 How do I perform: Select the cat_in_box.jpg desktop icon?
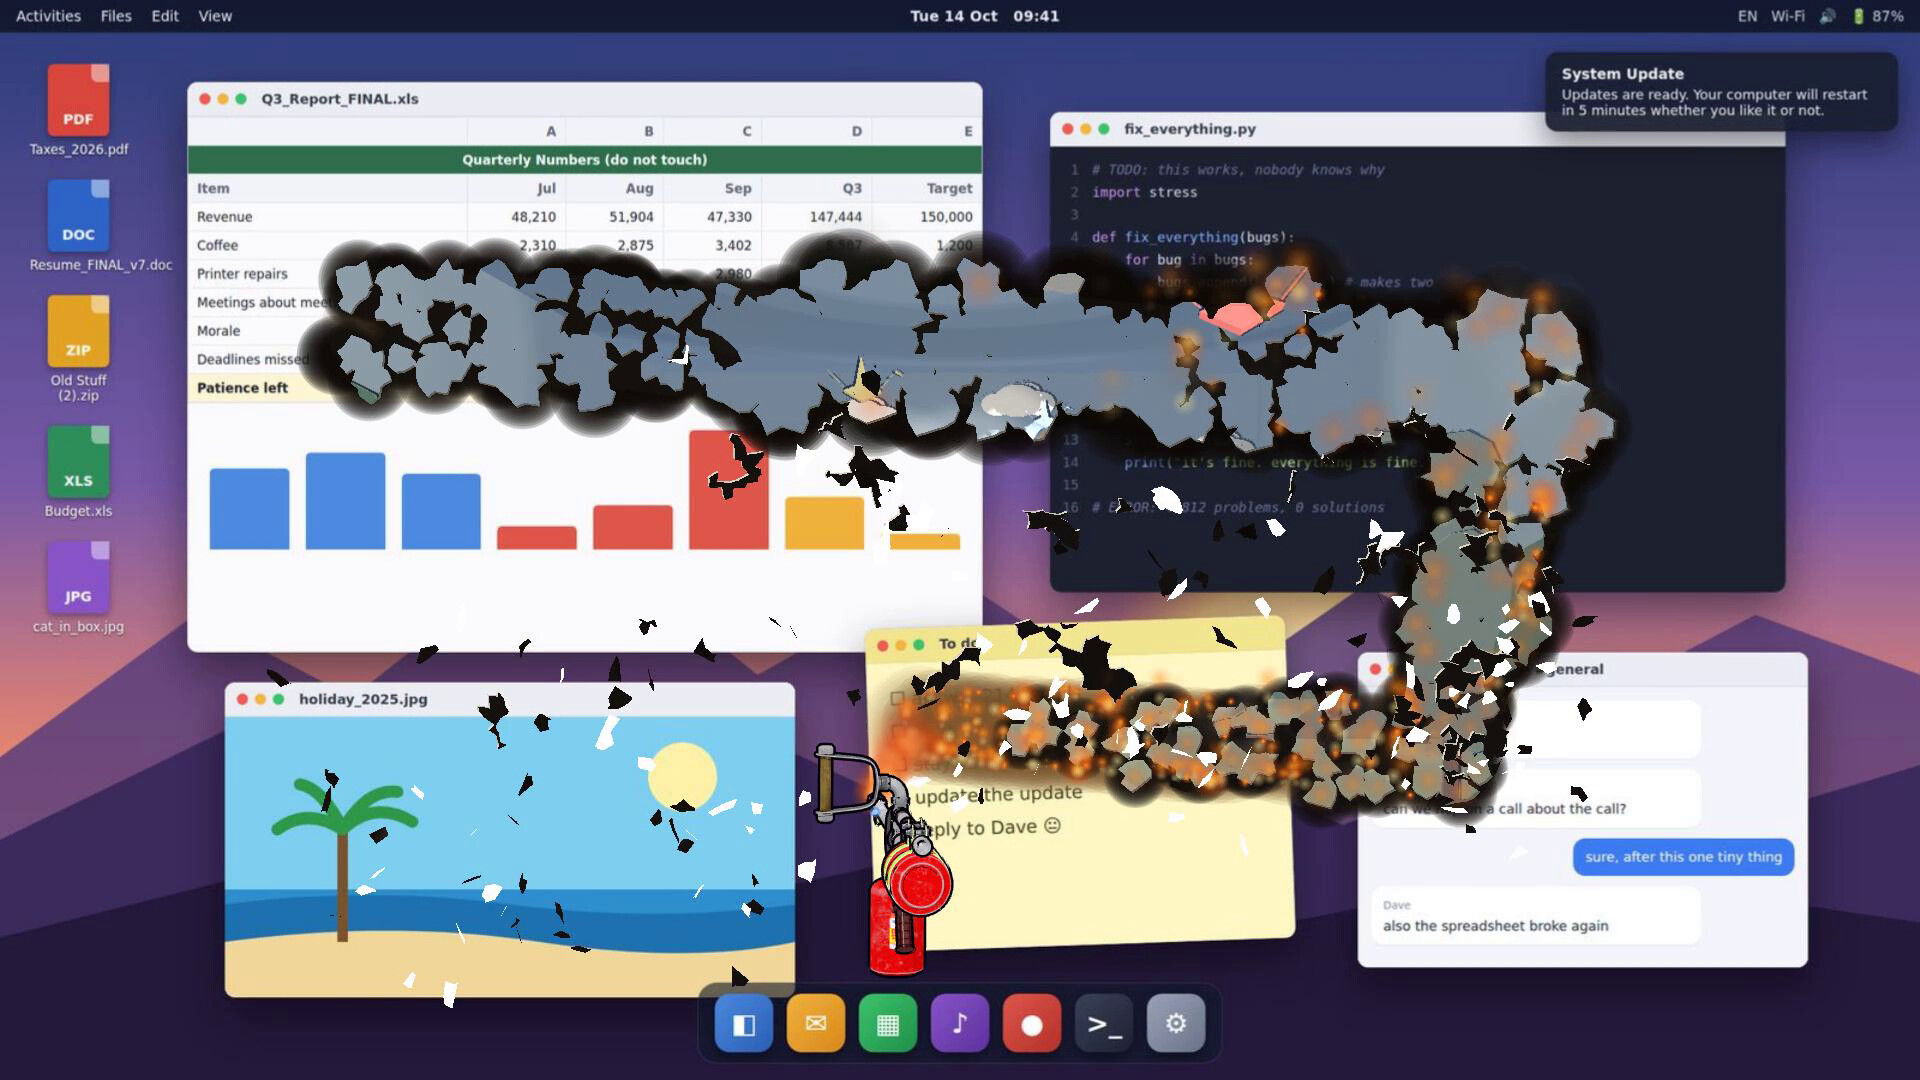pyautogui.click(x=78, y=588)
